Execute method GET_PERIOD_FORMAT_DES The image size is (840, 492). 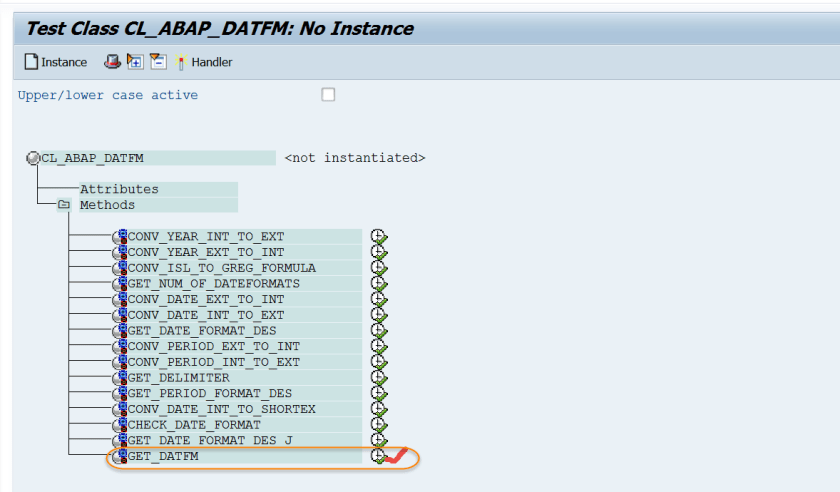pos(379,393)
